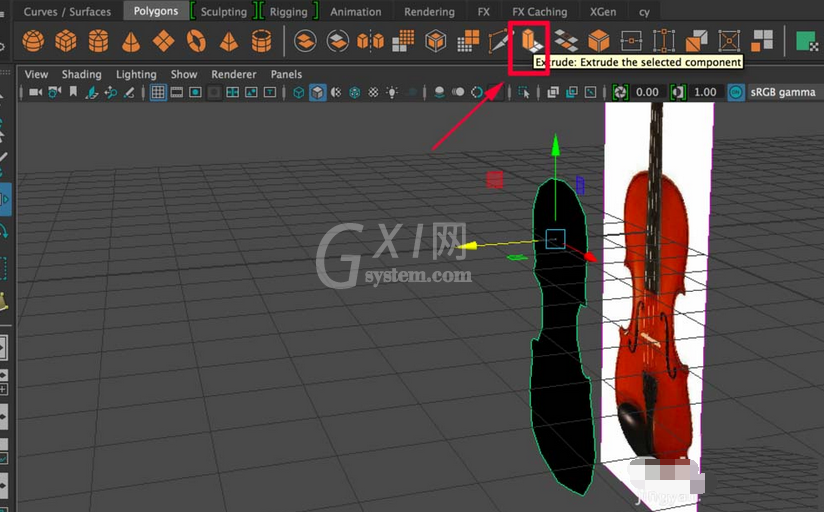Toggle the safe title display

270,93
